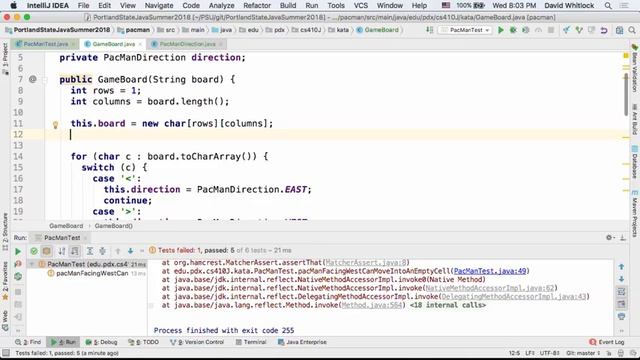
Task: Switch to the PacManDirection.java editor tab
Action: (187, 44)
